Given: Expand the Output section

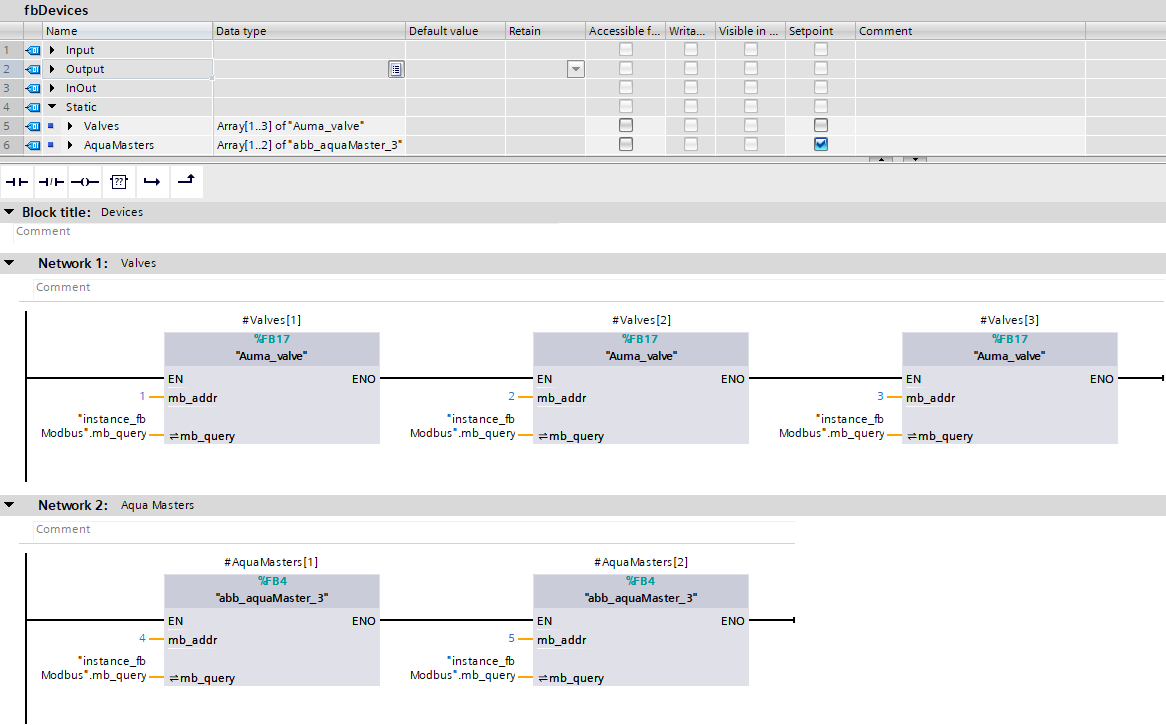Looking at the screenshot, I should click(x=52, y=69).
